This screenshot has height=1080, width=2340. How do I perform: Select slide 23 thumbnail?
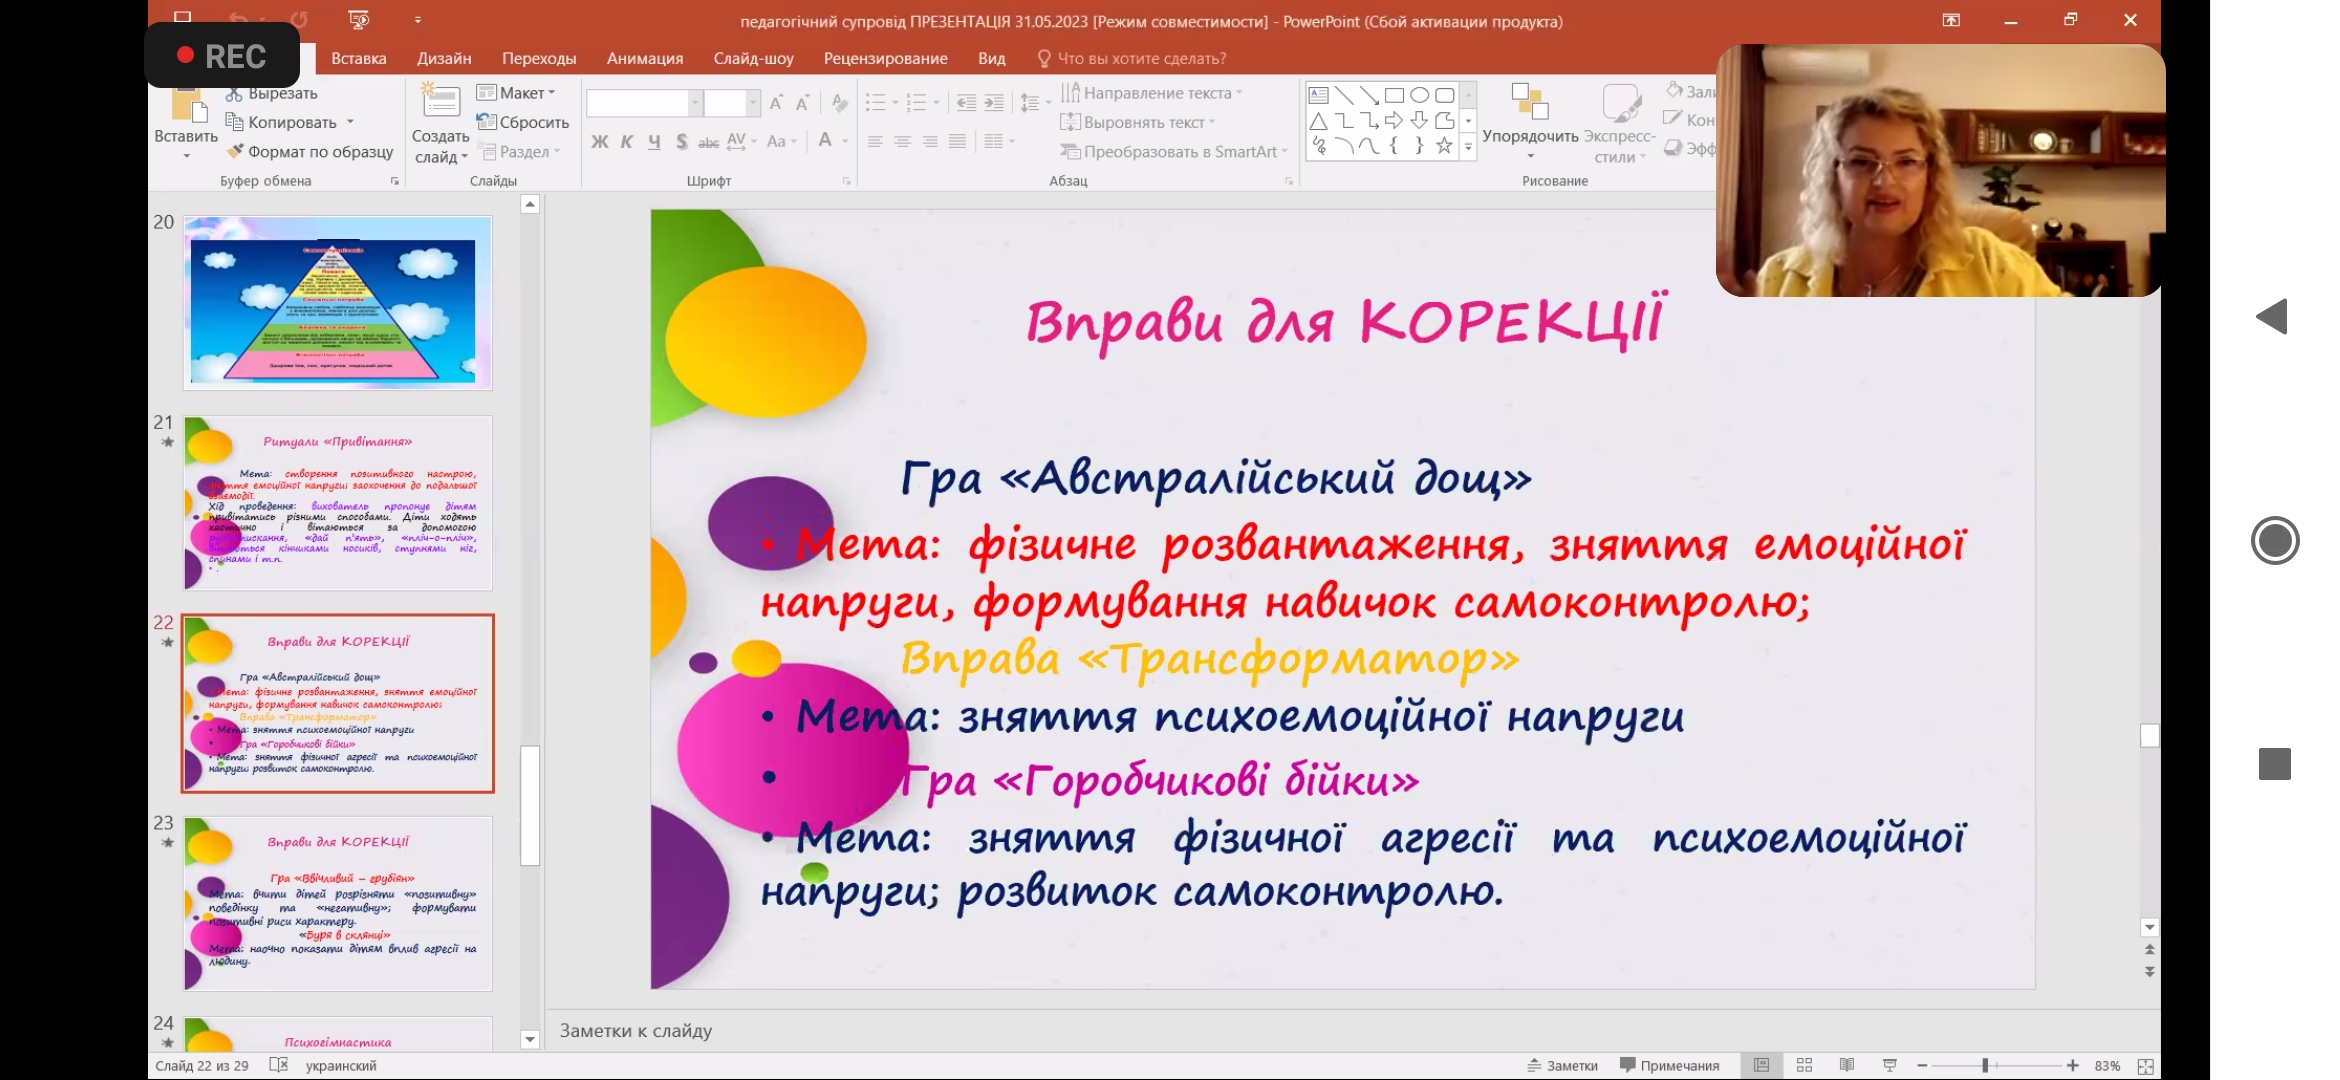[x=338, y=904]
